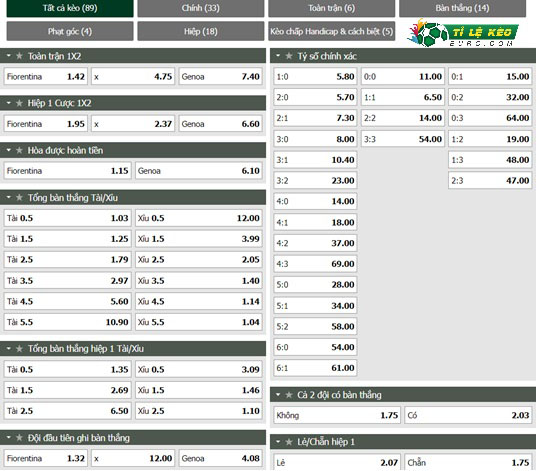Choose correct score 2:1 at 7.30
536x471 pixels.
point(315,118)
